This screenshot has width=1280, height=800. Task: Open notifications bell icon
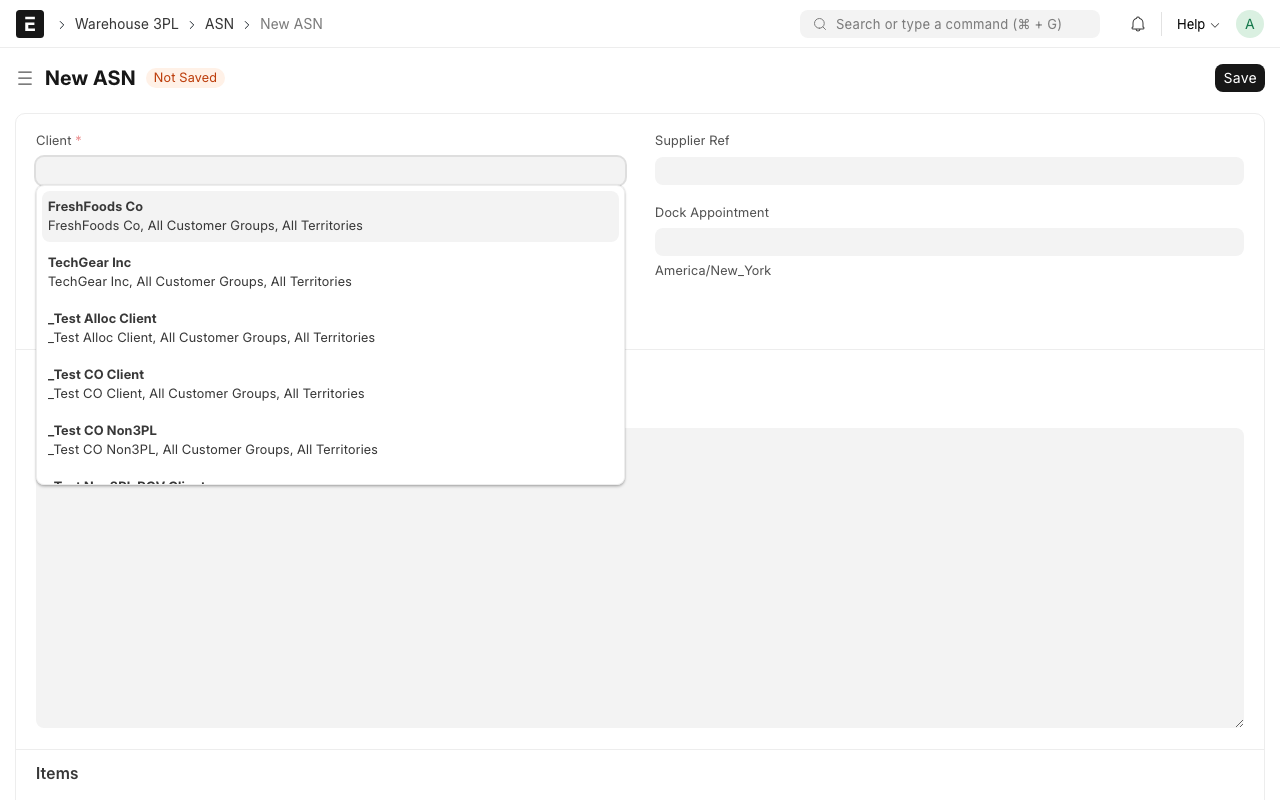pyautogui.click(x=1138, y=24)
